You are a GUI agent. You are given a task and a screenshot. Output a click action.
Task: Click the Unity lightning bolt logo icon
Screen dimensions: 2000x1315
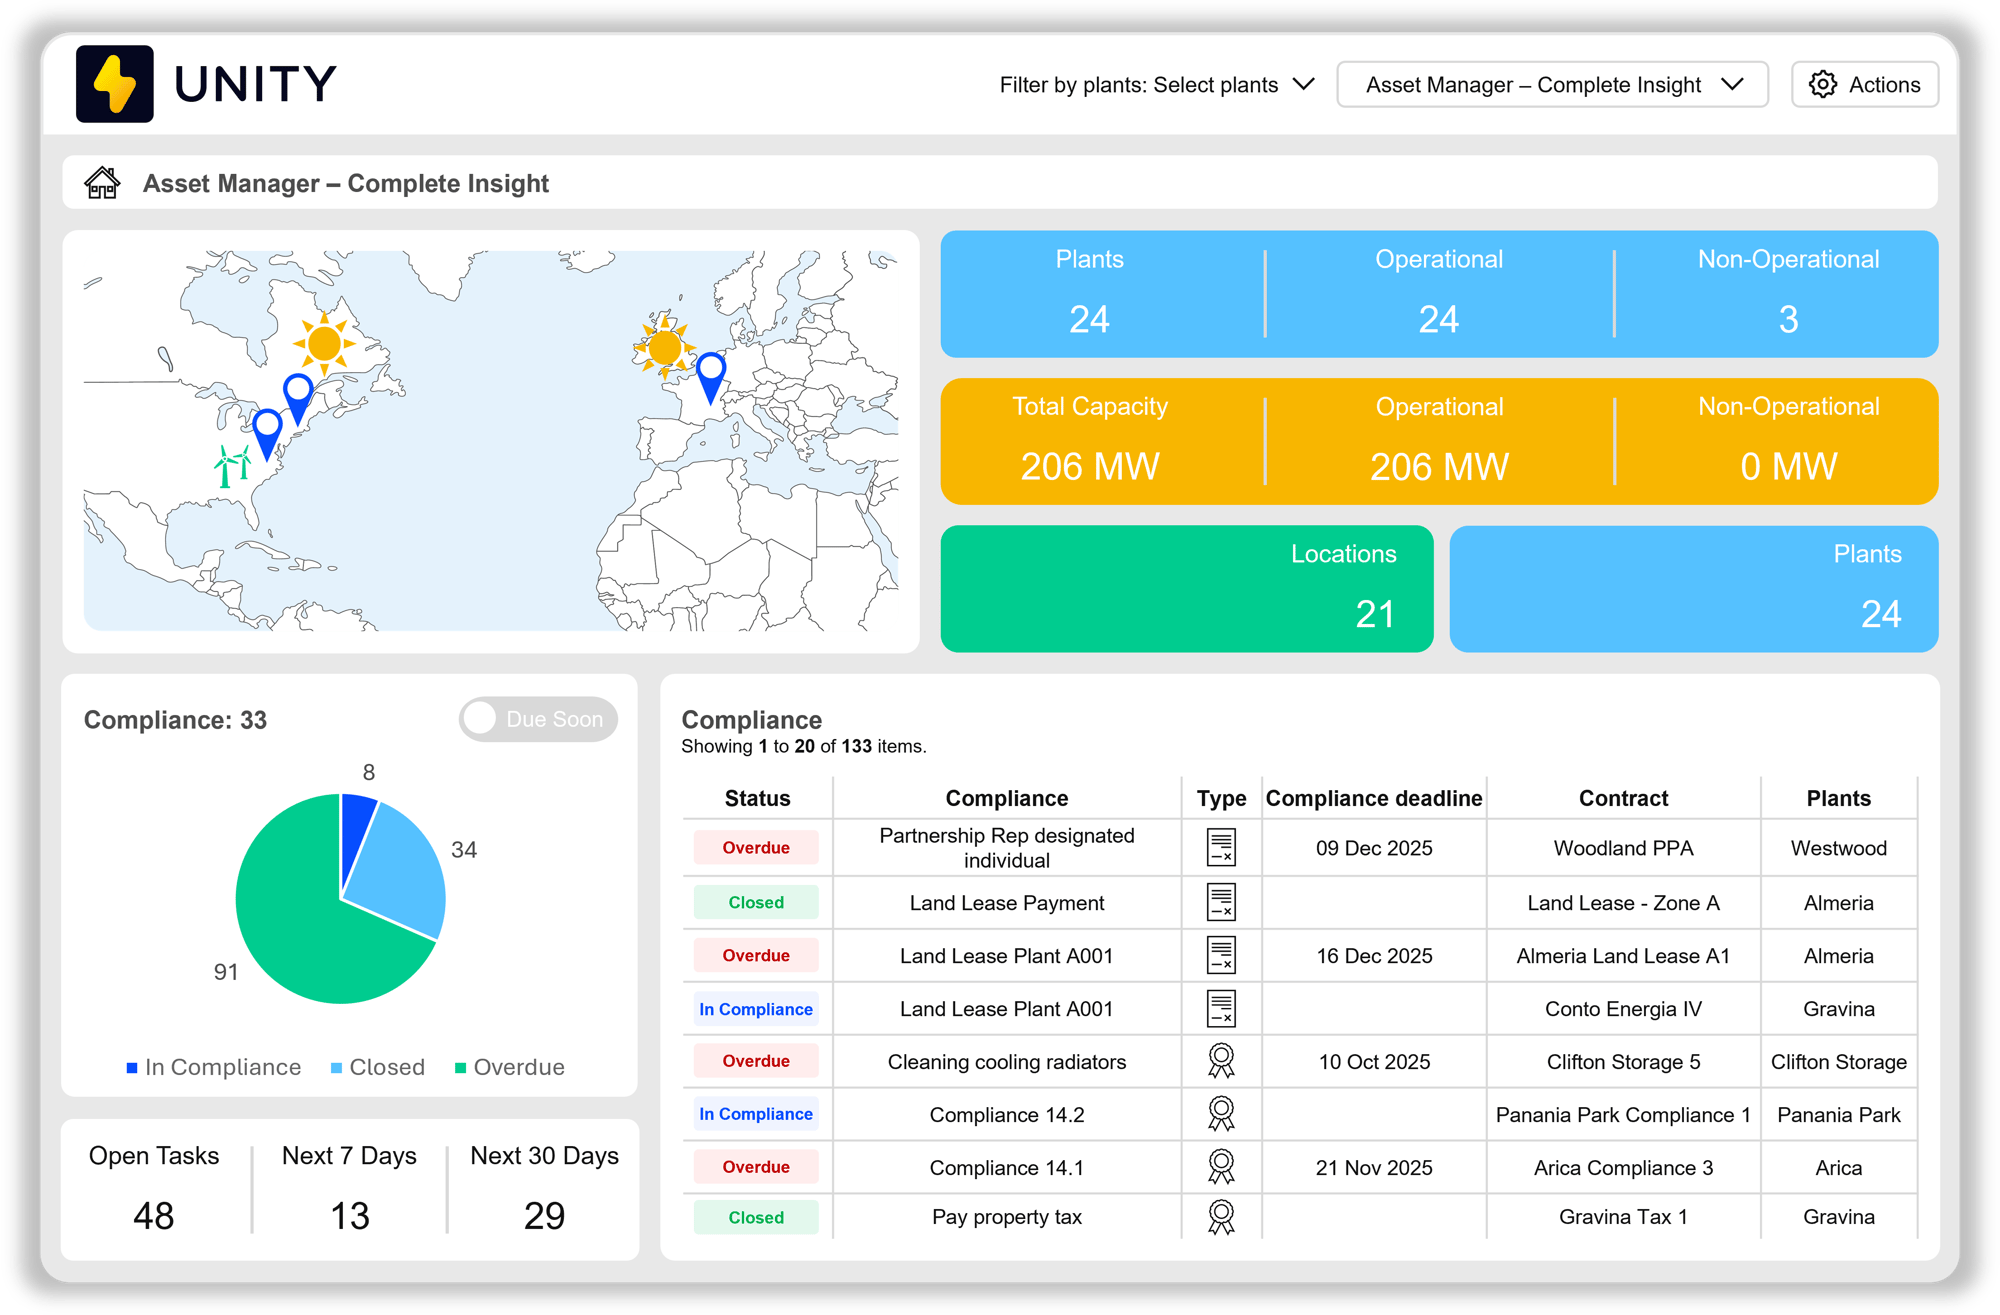tap(114, 84)
